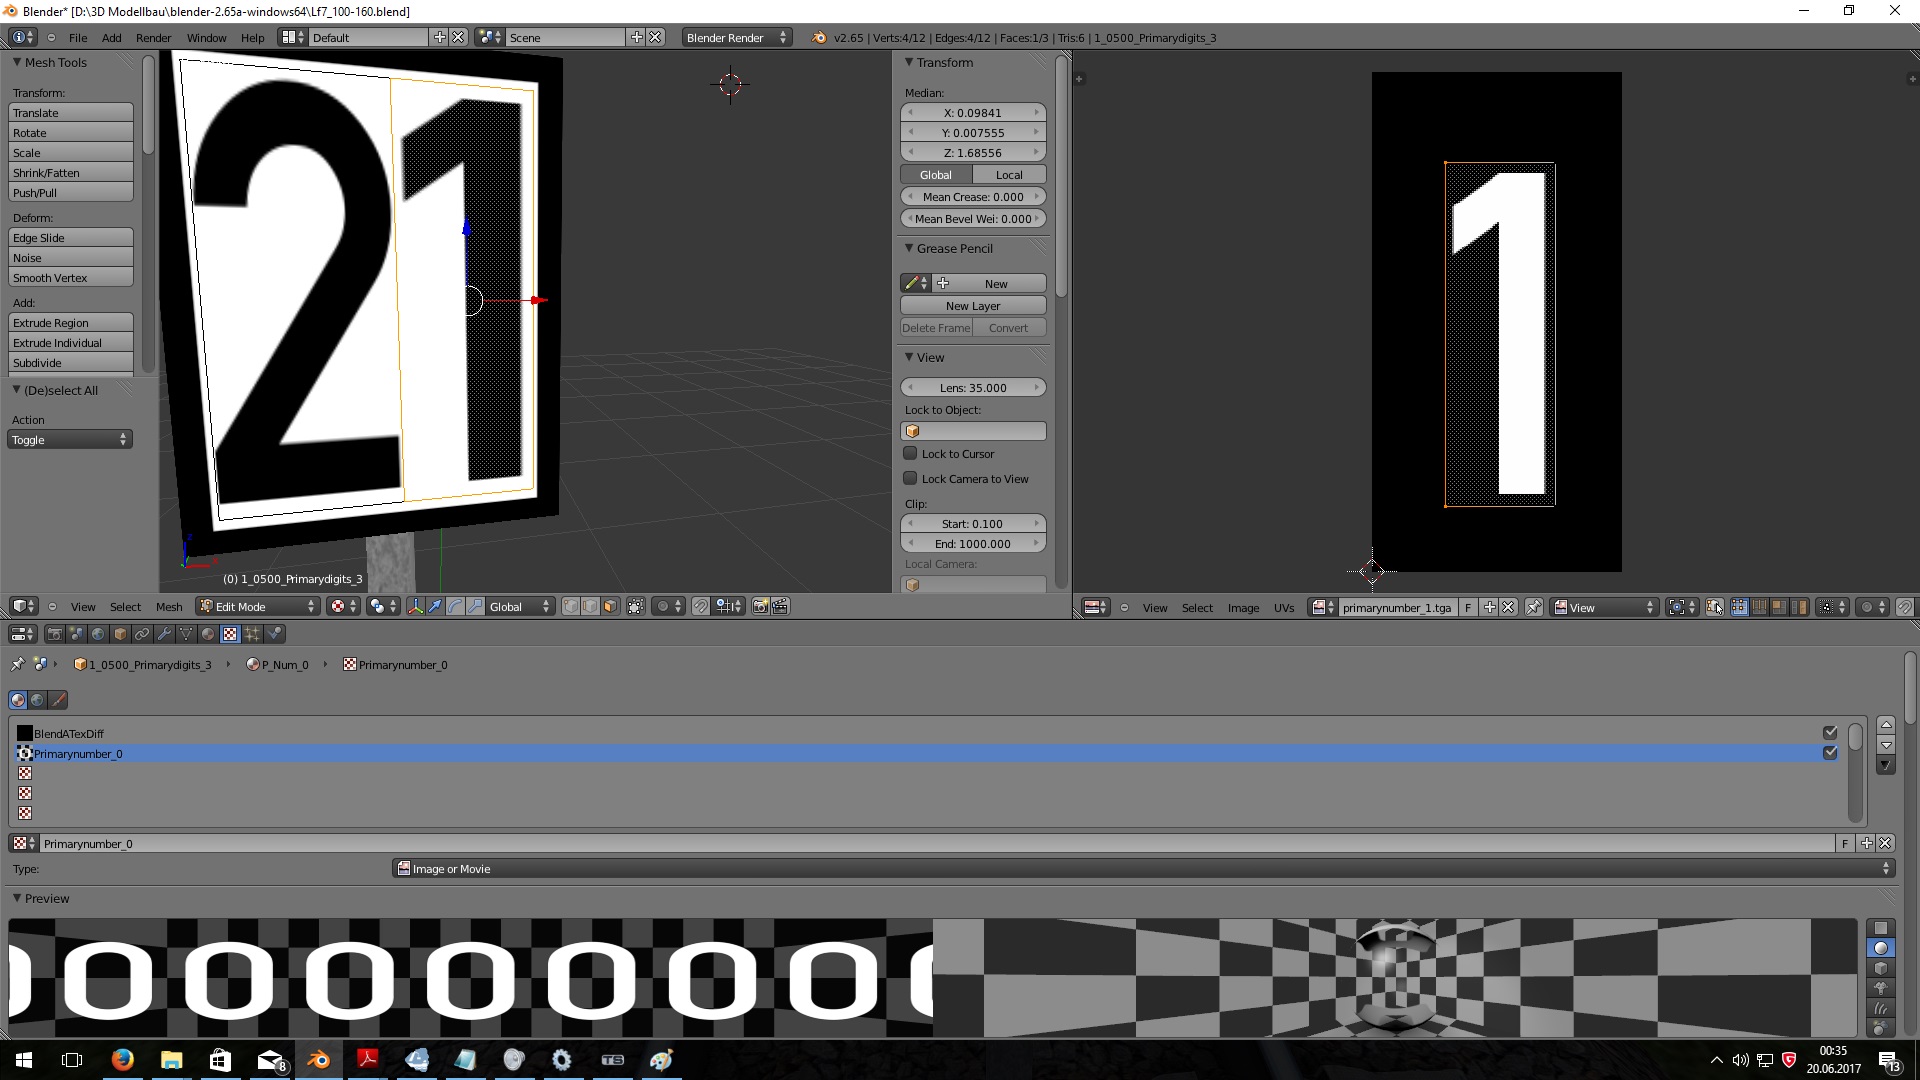
Task: Pin the image in the UV editor
Action: 1533,608
